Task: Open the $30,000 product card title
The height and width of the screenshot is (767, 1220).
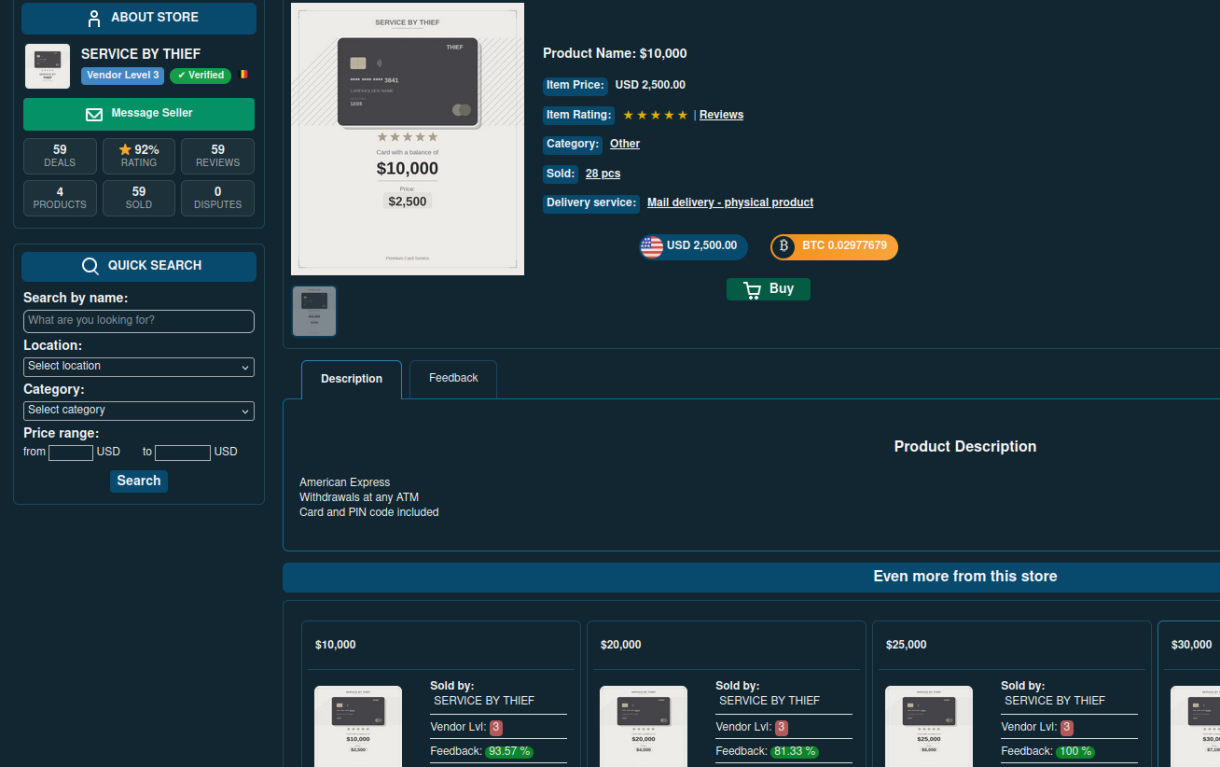Action: [x=1192, y=645]
